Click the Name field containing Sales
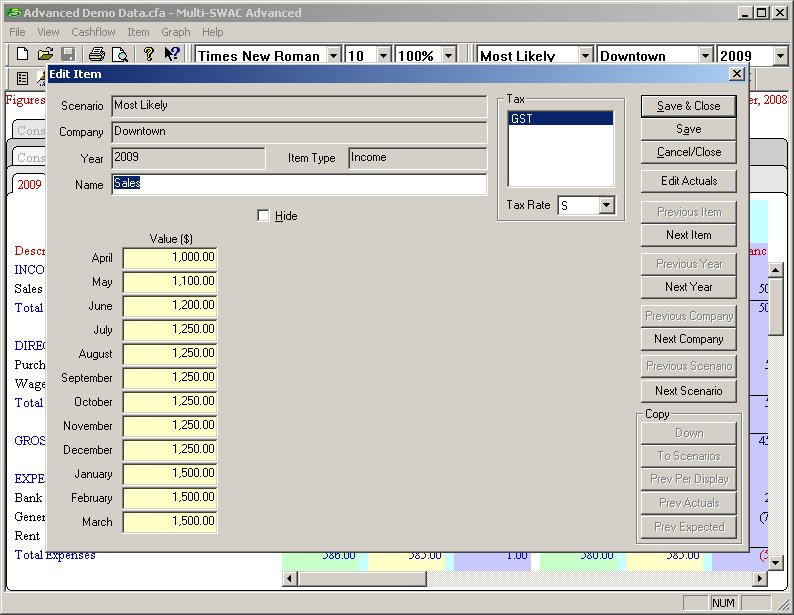 (x=299, y=184)
